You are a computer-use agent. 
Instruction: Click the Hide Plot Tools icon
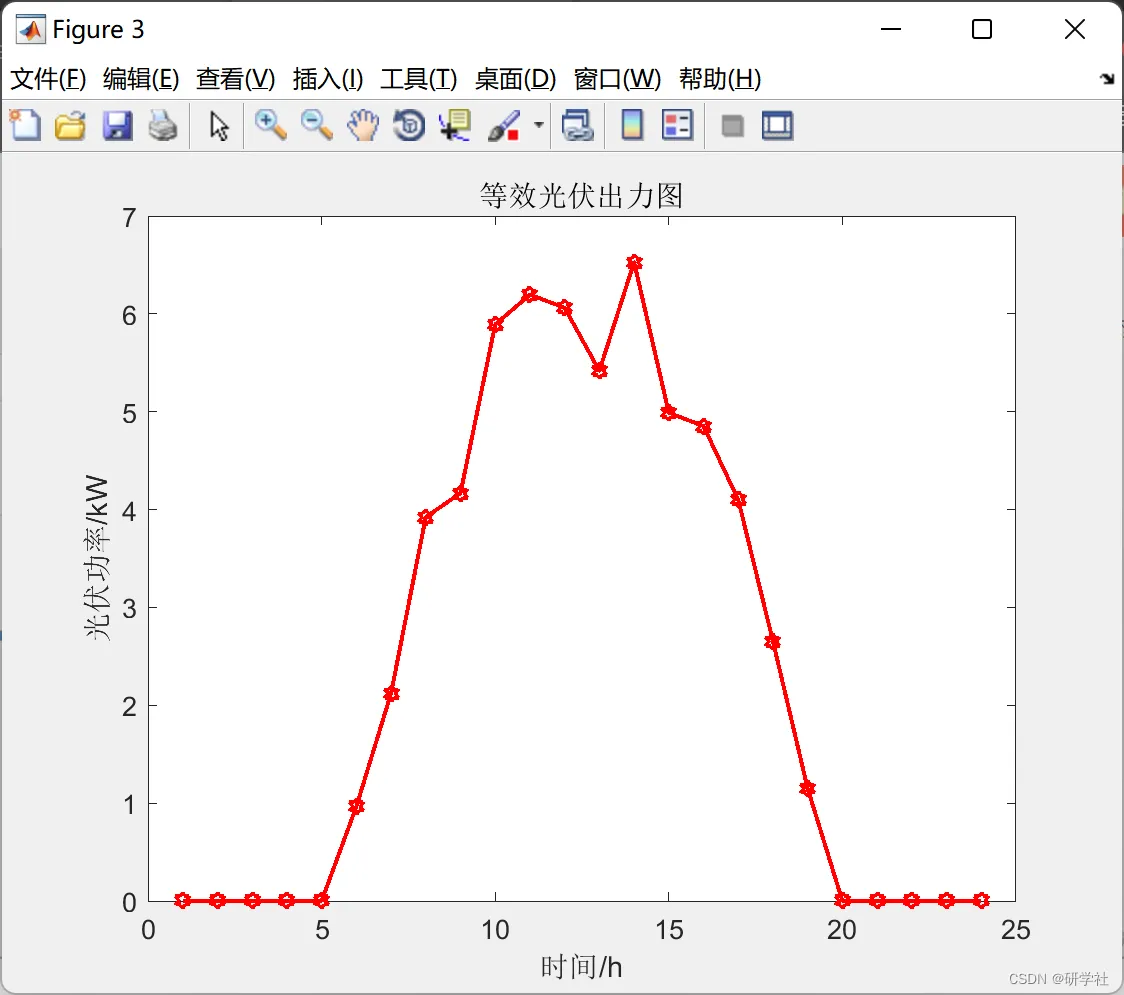point(732,126)
